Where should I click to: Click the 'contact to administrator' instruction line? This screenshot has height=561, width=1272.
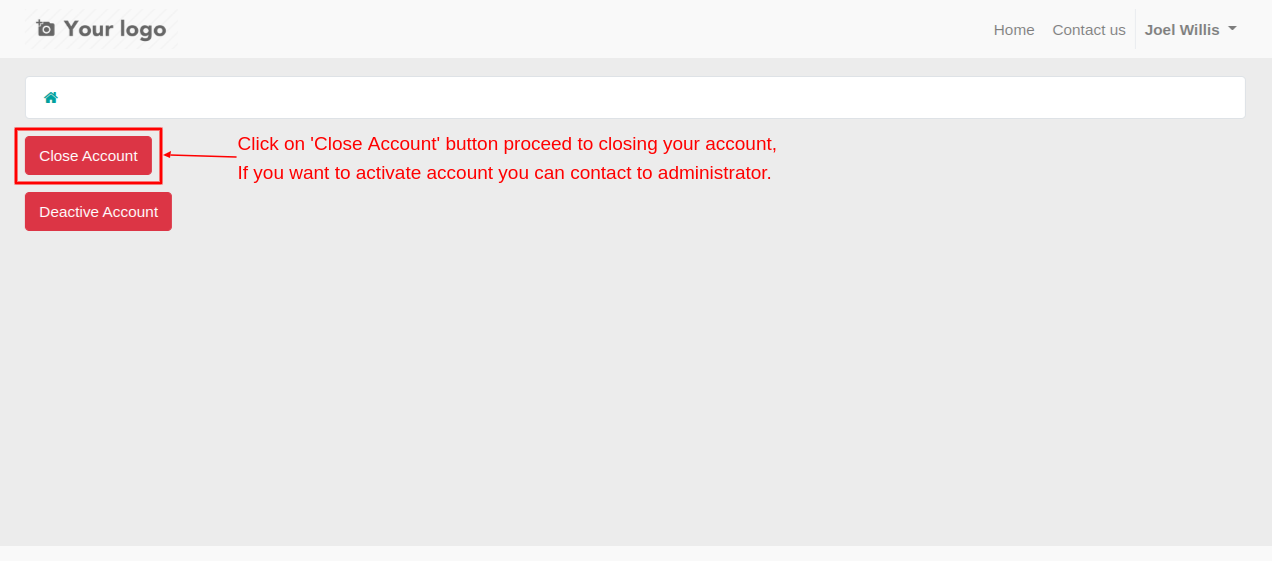coord(504,173)
